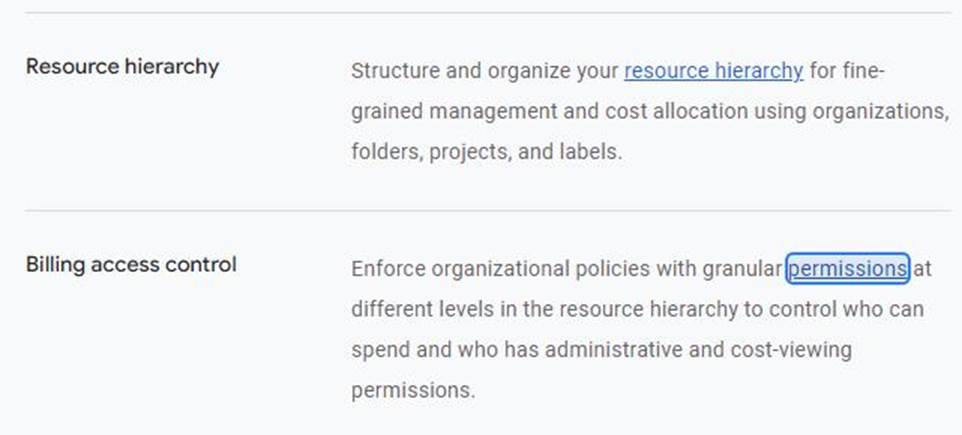Click the words "grained management"

pyautogui.click(x=453, y=112)
